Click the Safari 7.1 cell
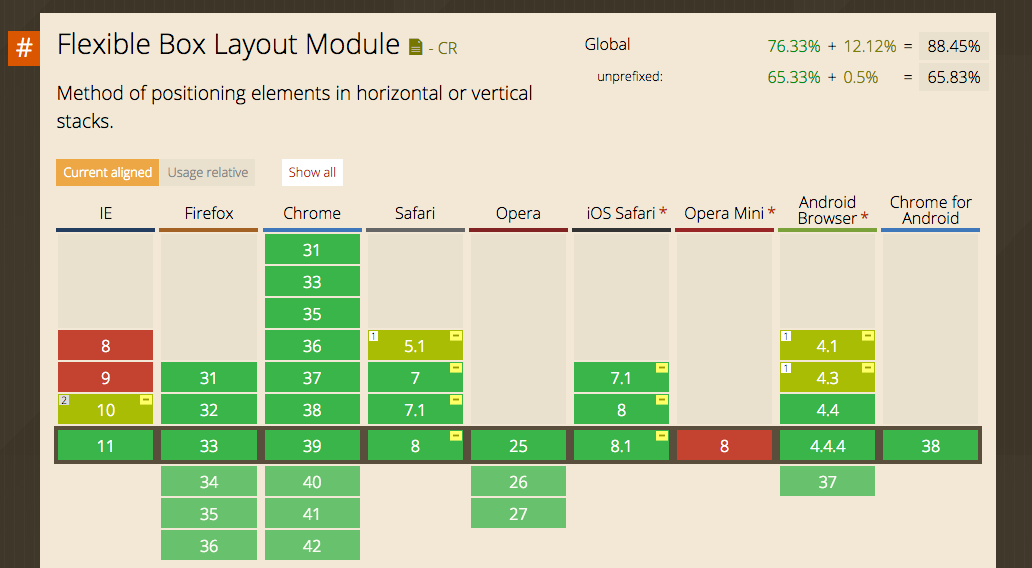 tap(415, 409)
